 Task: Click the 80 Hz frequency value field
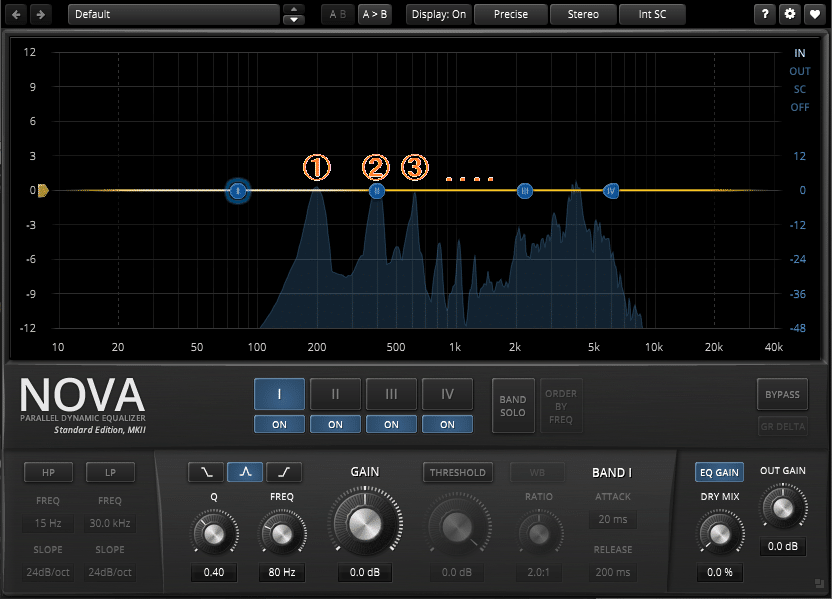coord(282,572)
